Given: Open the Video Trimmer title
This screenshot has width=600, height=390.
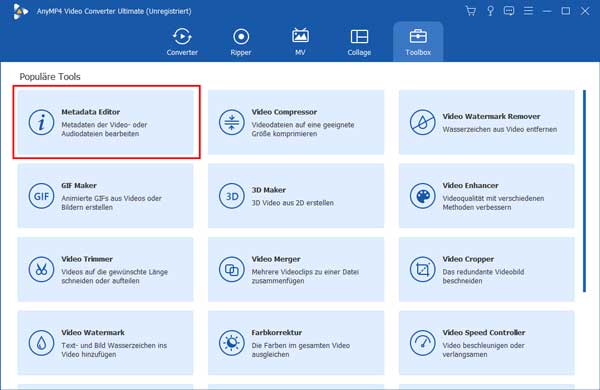Looking at the screenshot, I should point(87,259).
